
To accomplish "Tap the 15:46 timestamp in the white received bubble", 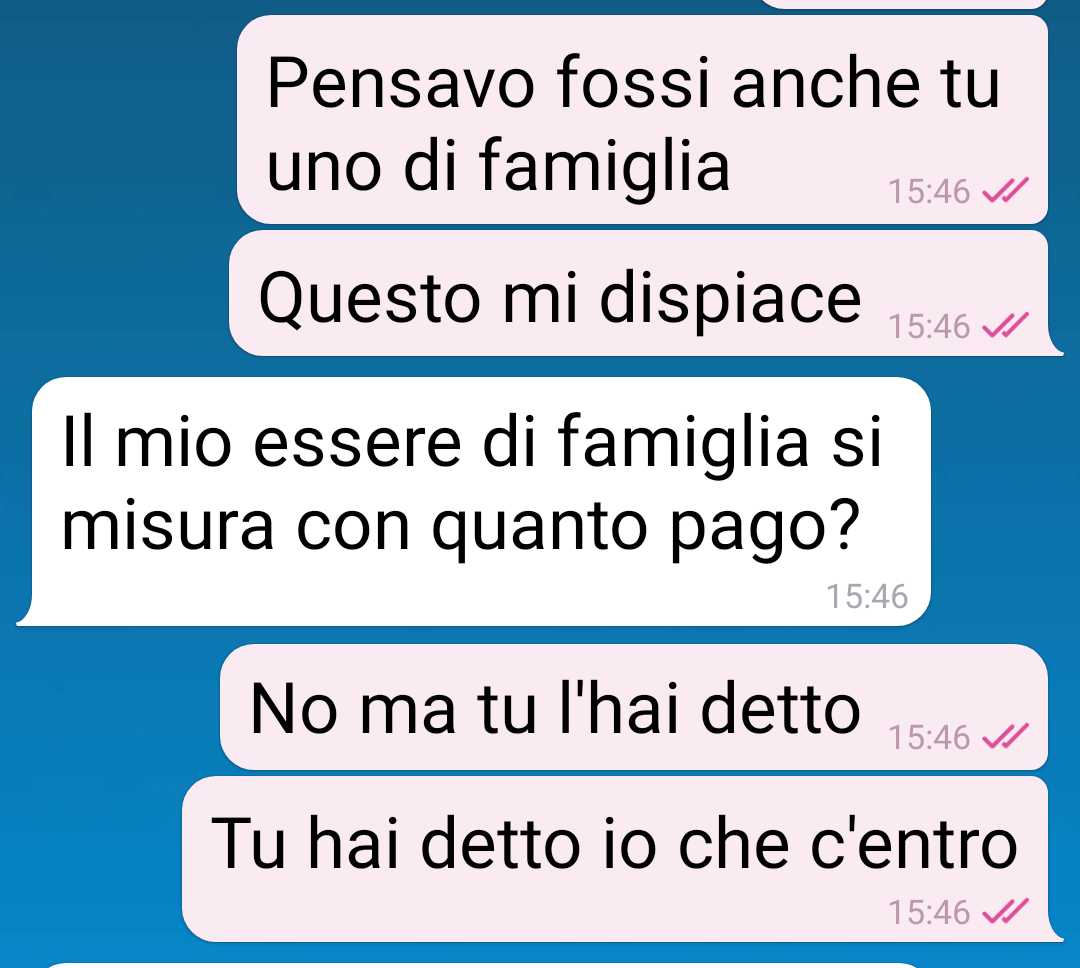I will [867, 597].
